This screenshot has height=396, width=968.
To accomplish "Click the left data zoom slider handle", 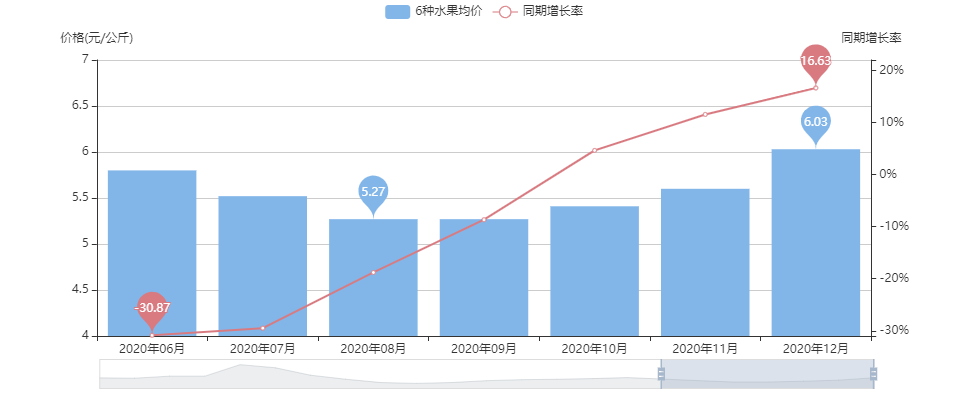I will point(661,374).
